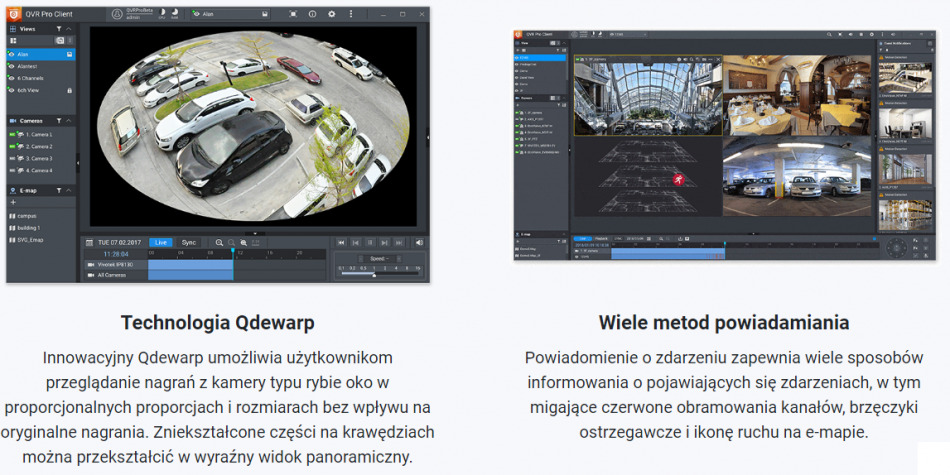
Task: Toggle Live mode button
Action: (x=160, y=243)
